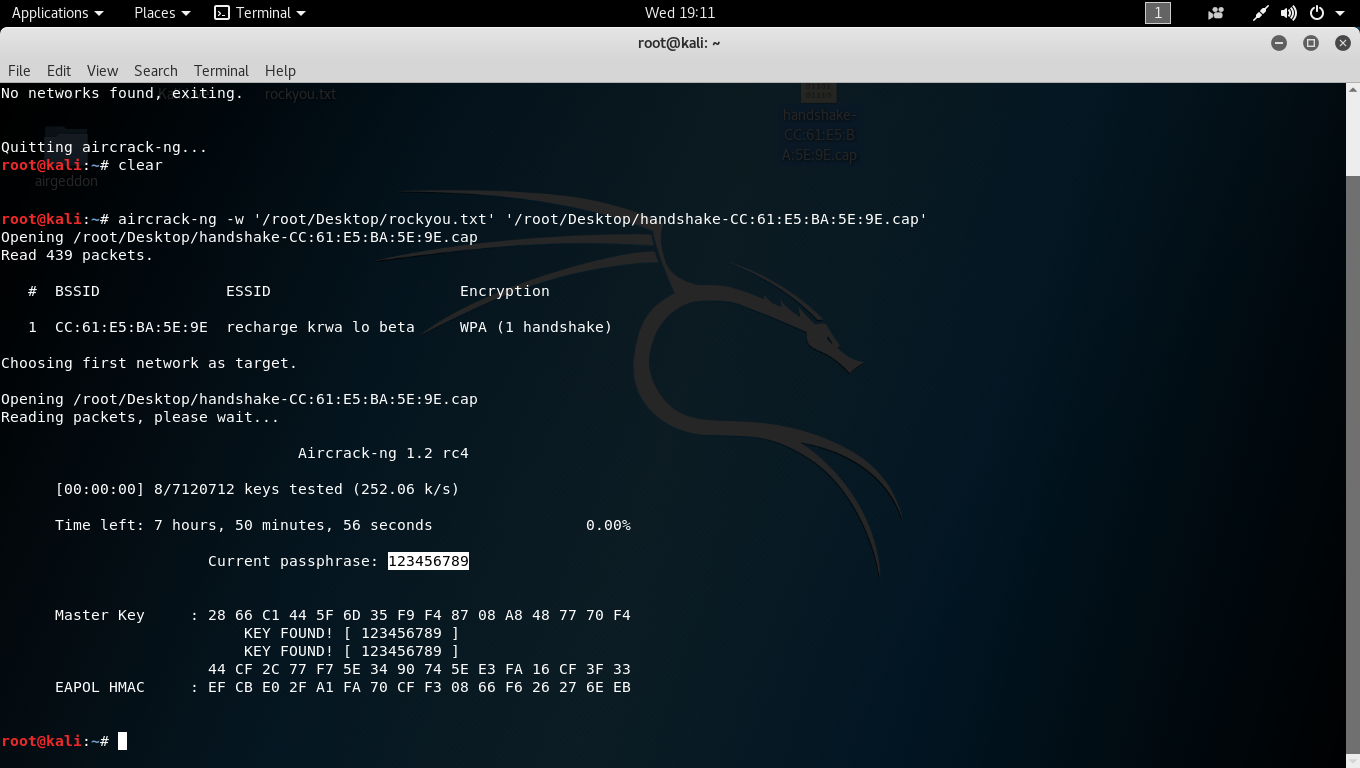Click the "Reading packets, please wait..." line
1360x768 pixels.
point(140,417)
